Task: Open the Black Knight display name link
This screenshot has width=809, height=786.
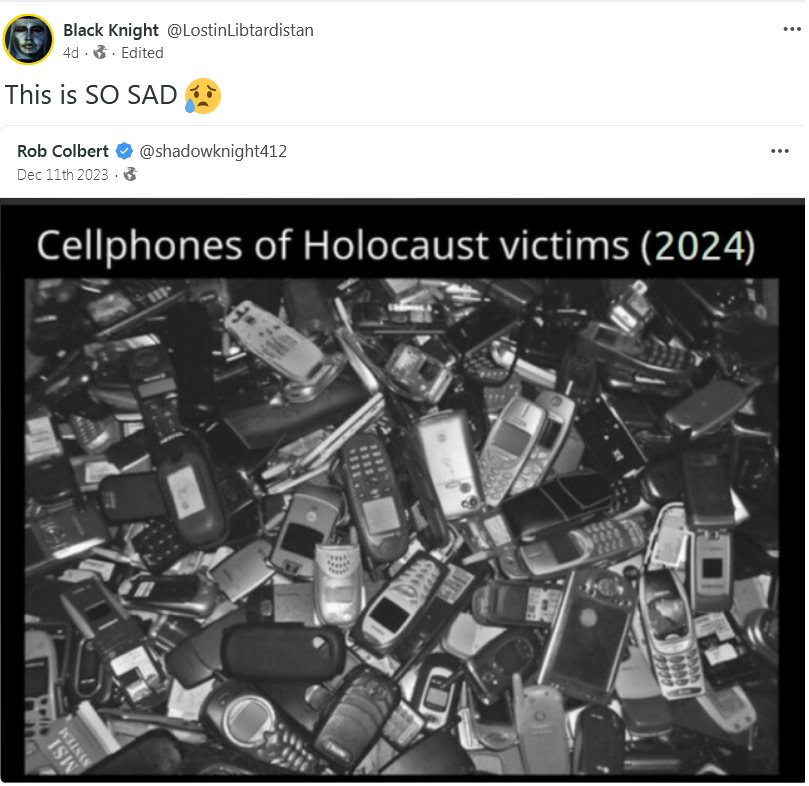Action: (x=110, y=30)
